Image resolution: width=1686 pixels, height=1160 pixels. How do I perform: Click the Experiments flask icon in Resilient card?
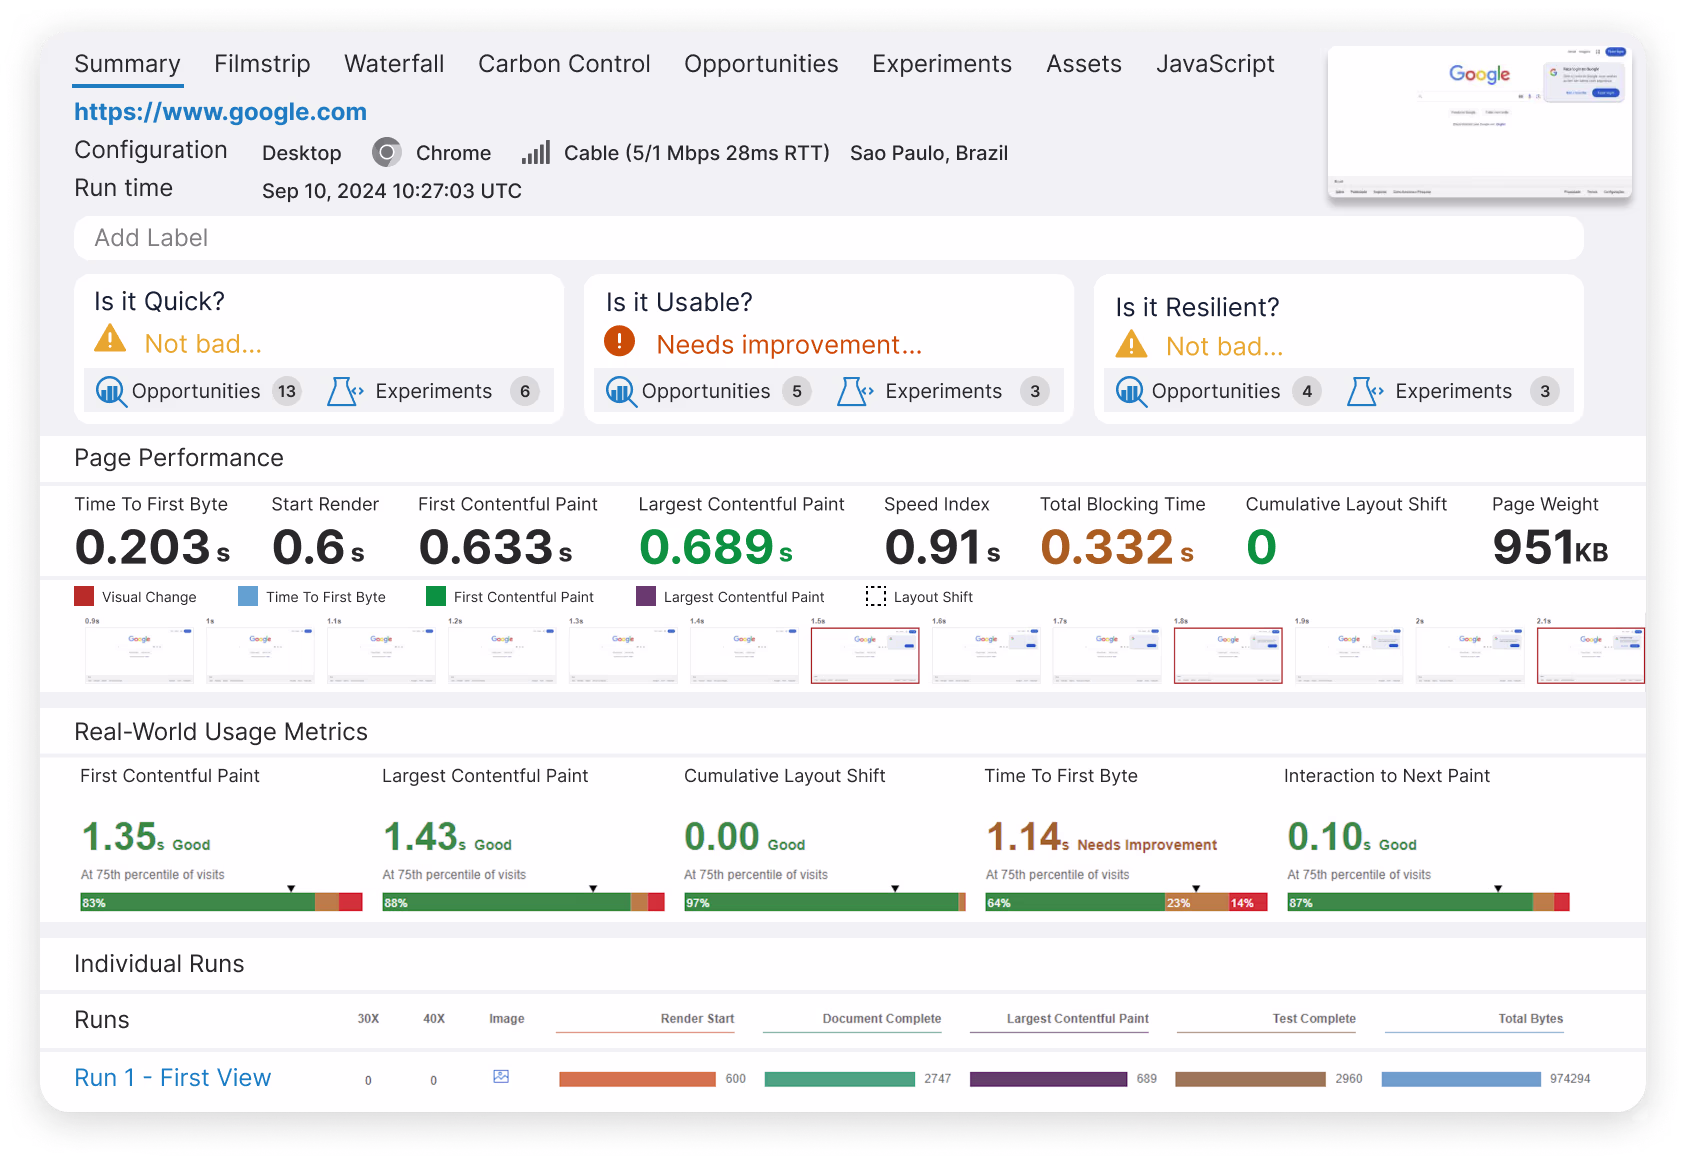click(1365, 391)
